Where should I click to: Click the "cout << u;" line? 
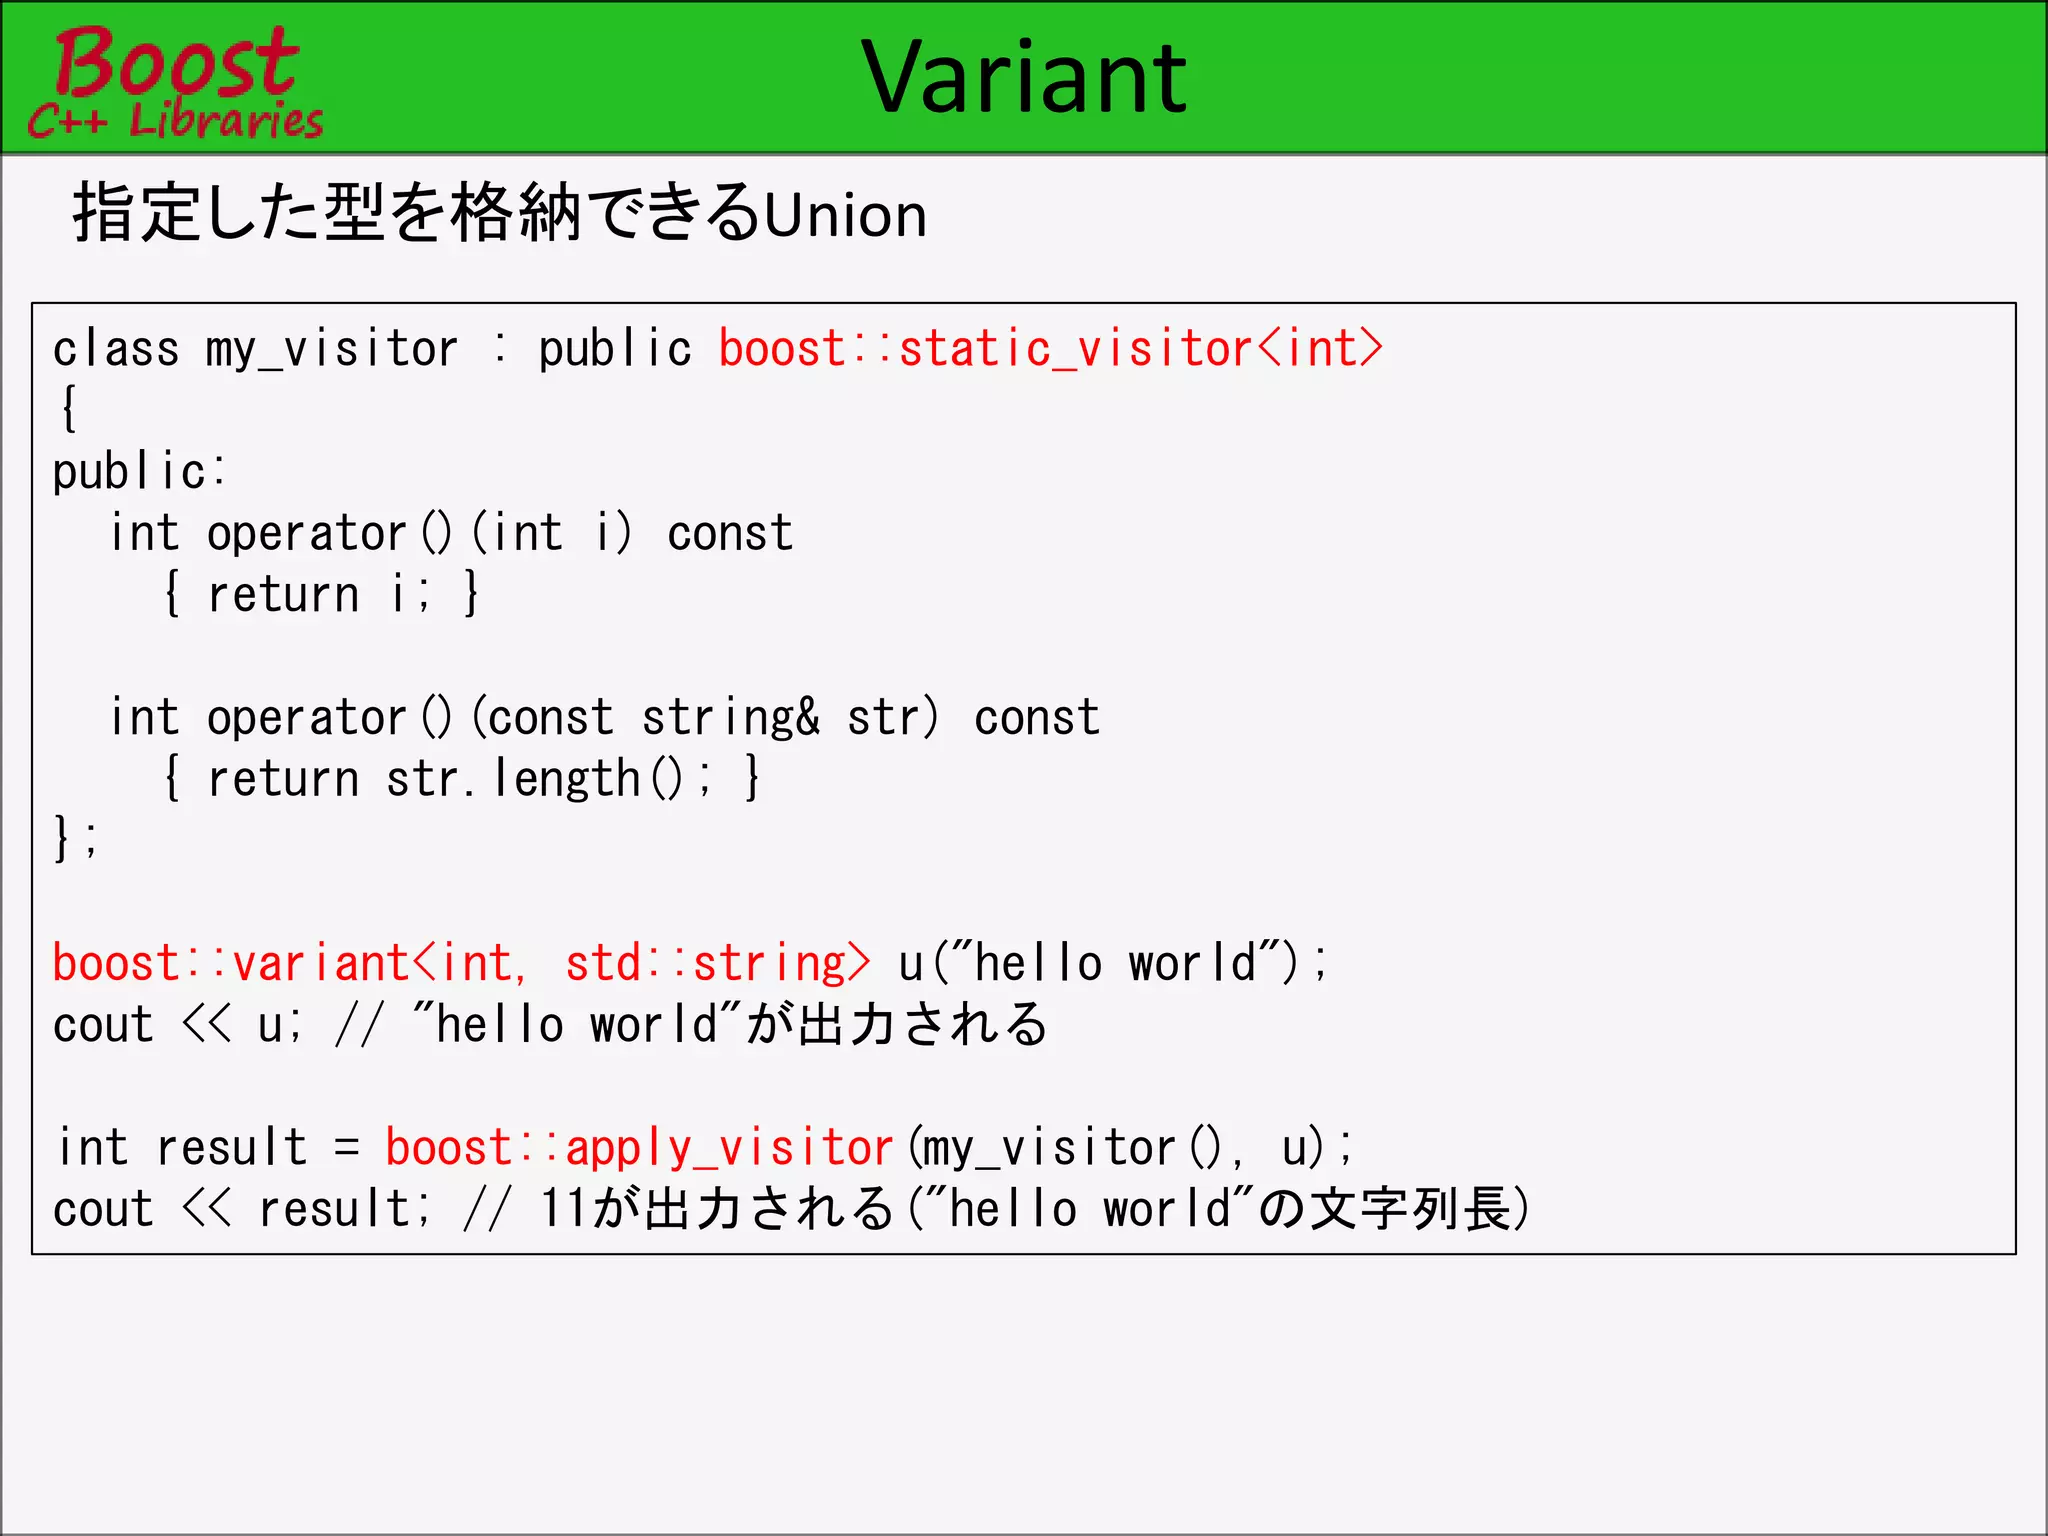pos(550,1024)
